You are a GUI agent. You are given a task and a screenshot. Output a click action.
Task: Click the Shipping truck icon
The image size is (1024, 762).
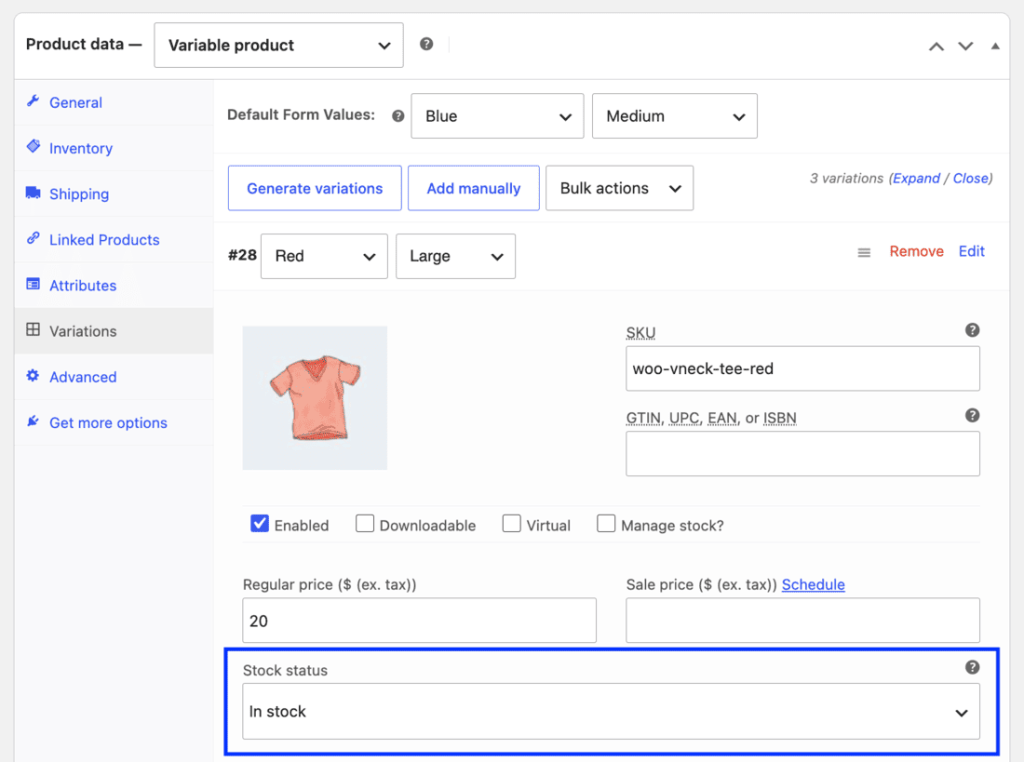(x=33, y=193)
